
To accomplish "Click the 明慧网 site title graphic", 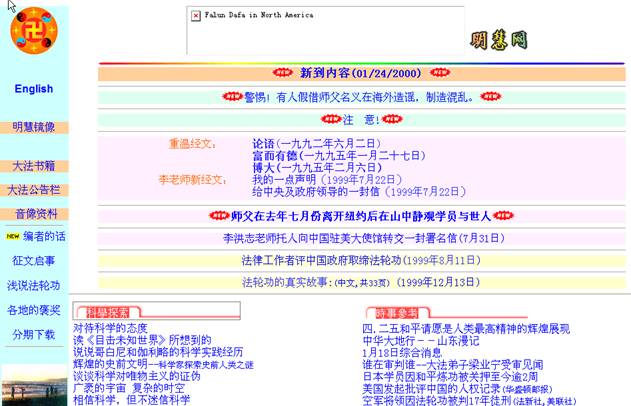I will pos(499,40).
